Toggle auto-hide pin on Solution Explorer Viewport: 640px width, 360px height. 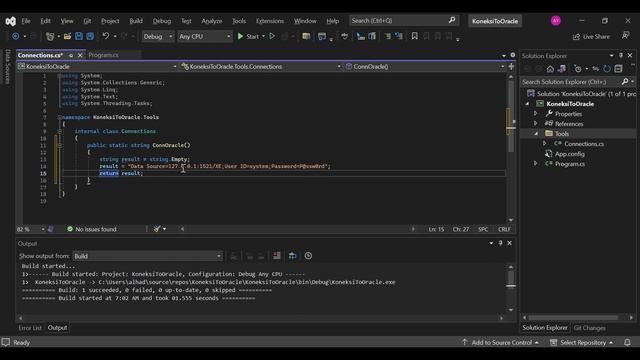[x=621, y=56]
